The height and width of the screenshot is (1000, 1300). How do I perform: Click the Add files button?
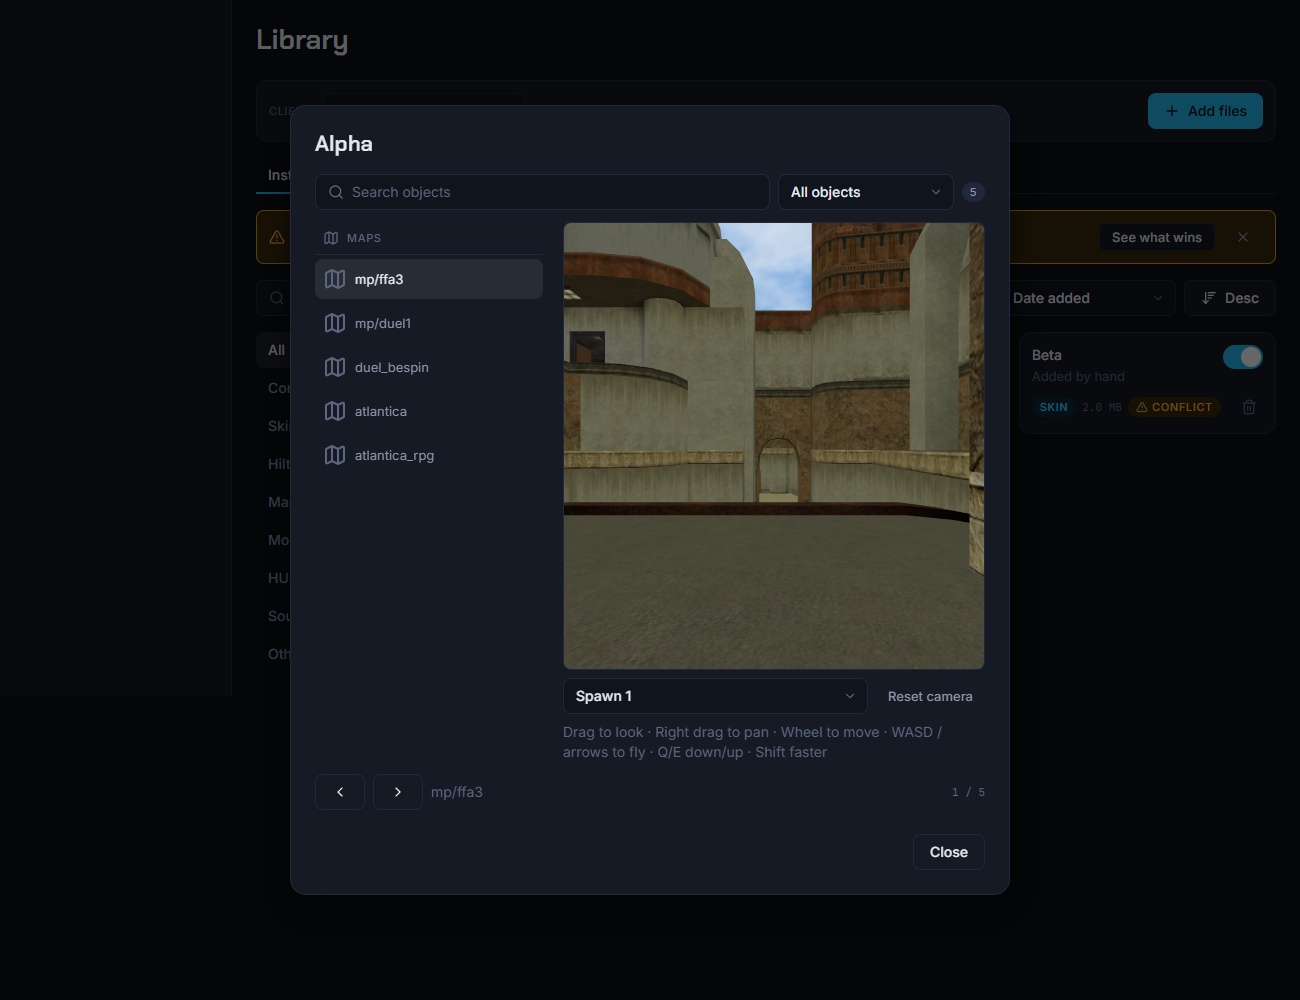[x=1205, y=111]
